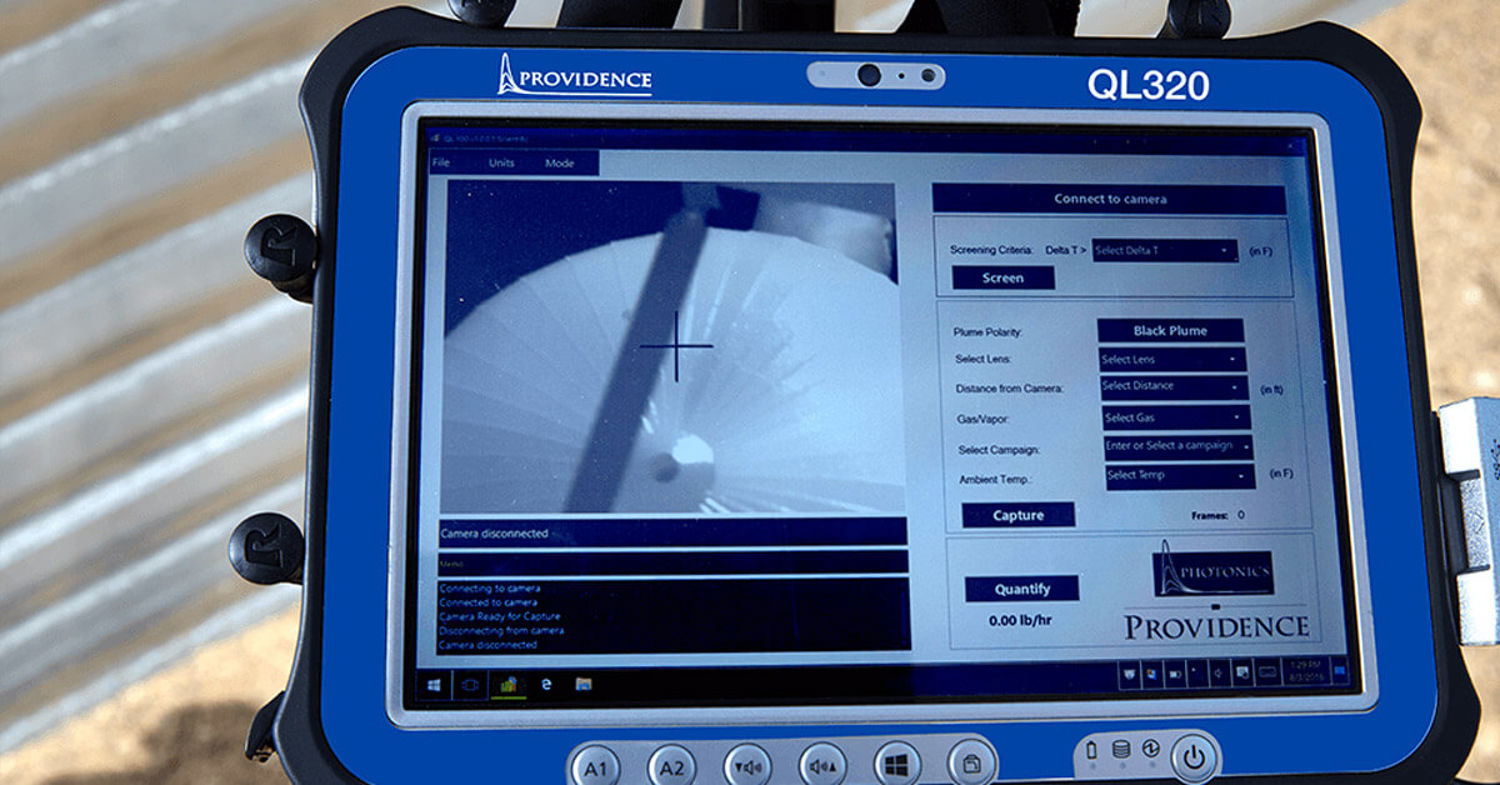Open the Units menu

502,163
